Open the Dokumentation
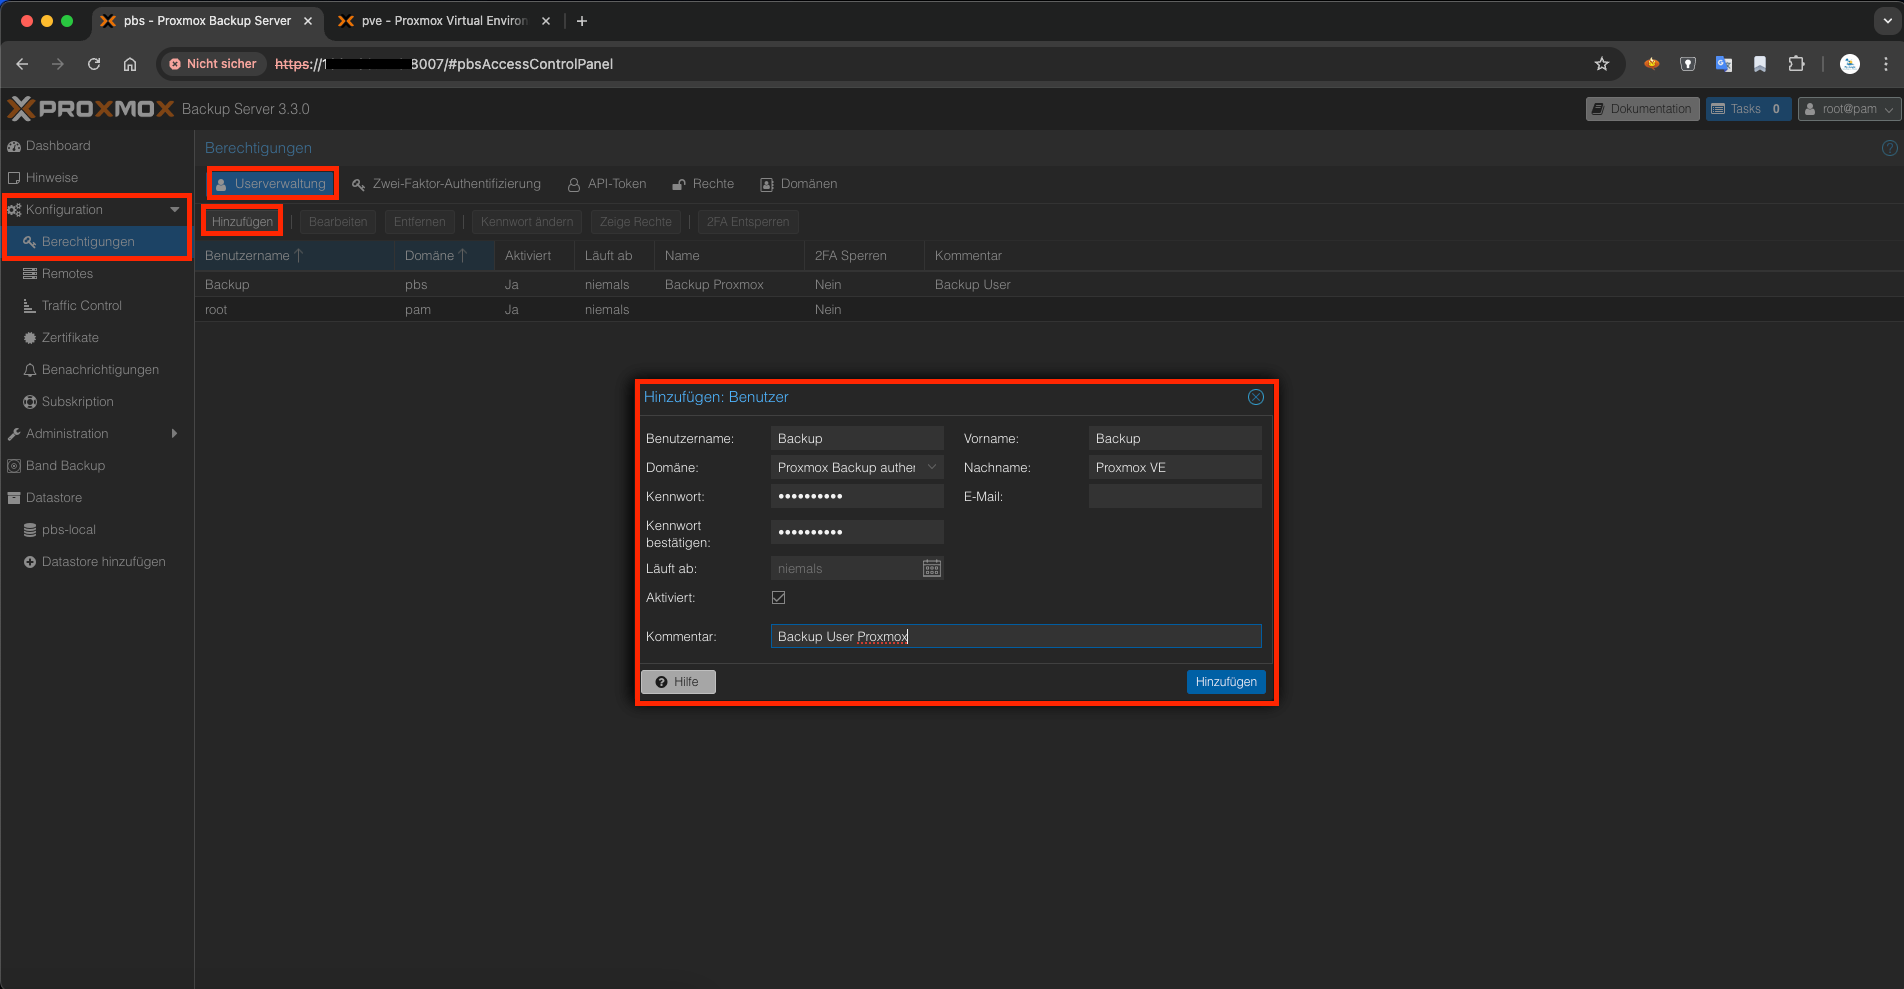 pyautogui.click(x=1641, y=108)
